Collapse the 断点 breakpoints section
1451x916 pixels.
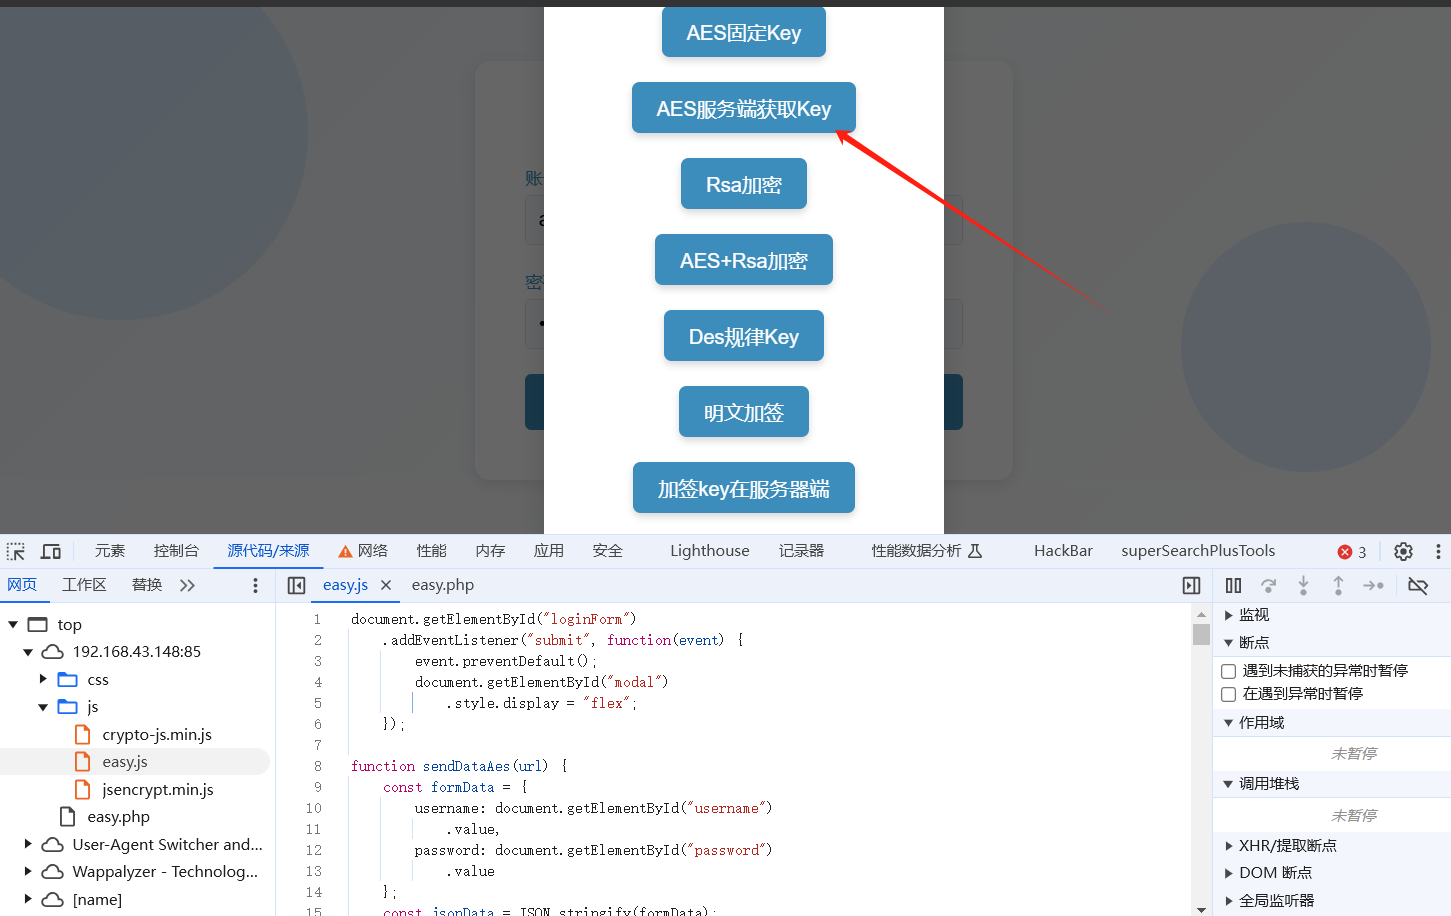(1229, 642)
